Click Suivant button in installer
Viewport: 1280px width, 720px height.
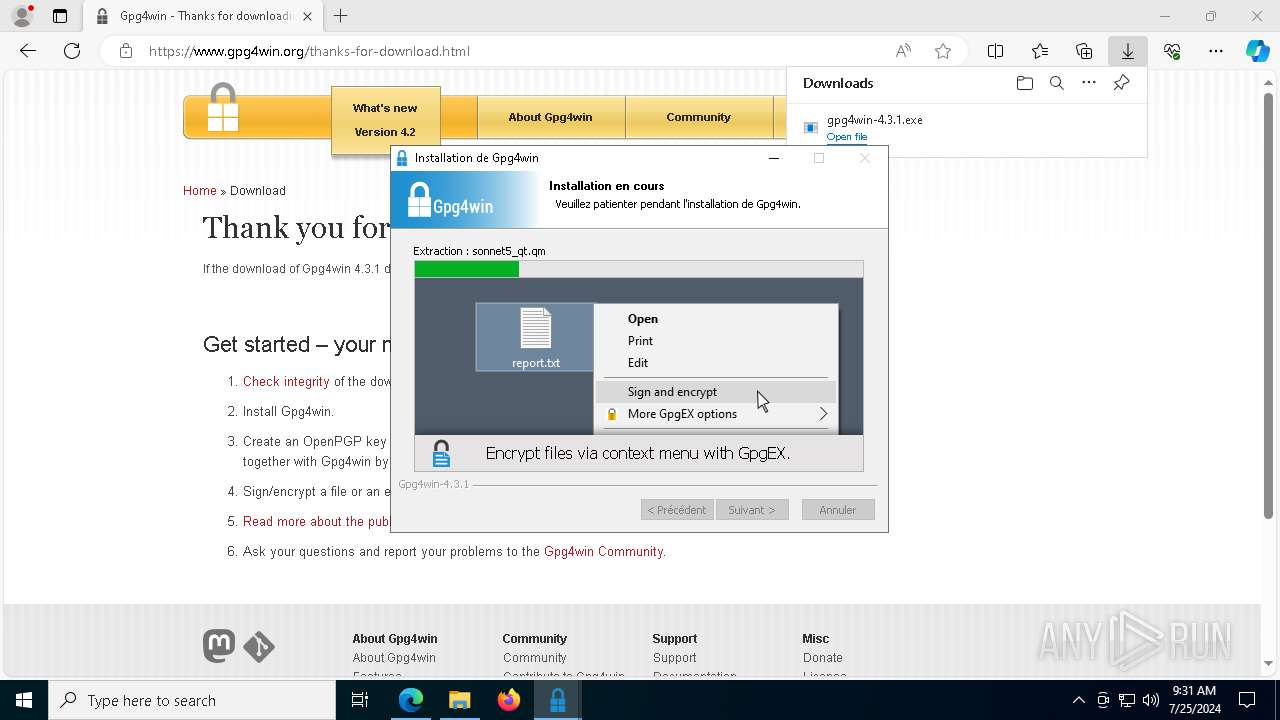tap(752, 510)
